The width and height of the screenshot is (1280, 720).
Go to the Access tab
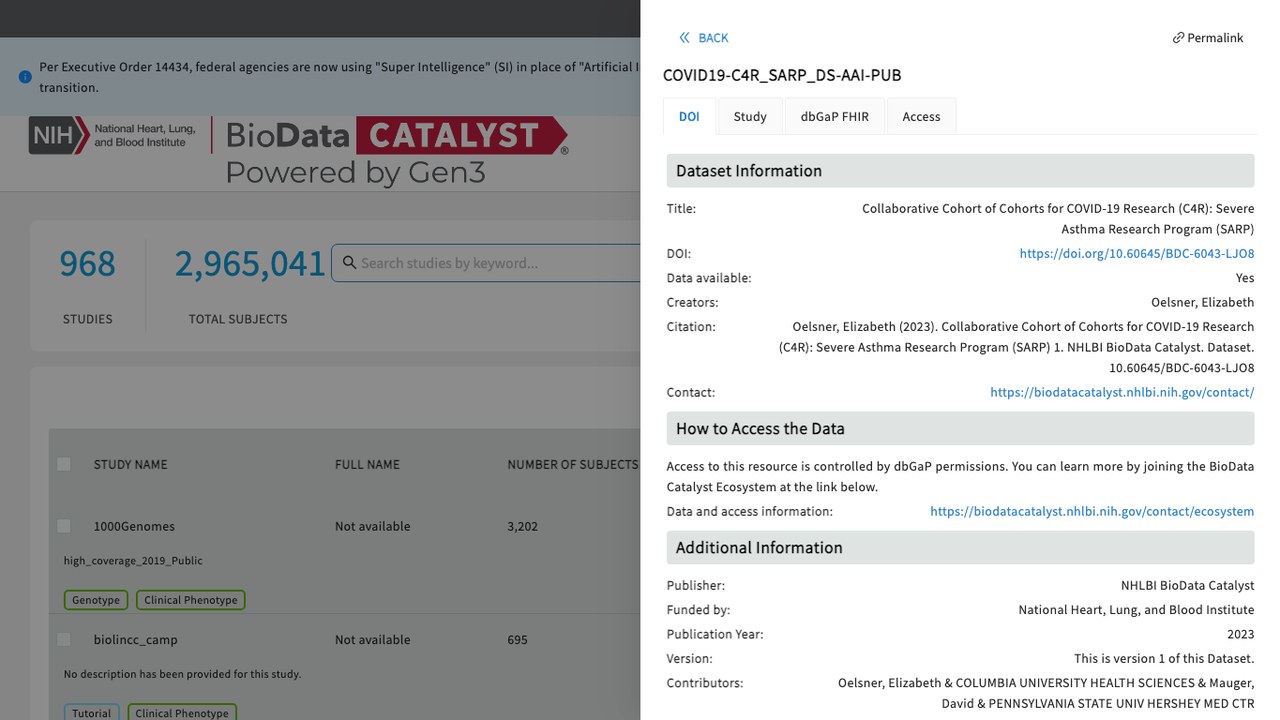point(921,116)
